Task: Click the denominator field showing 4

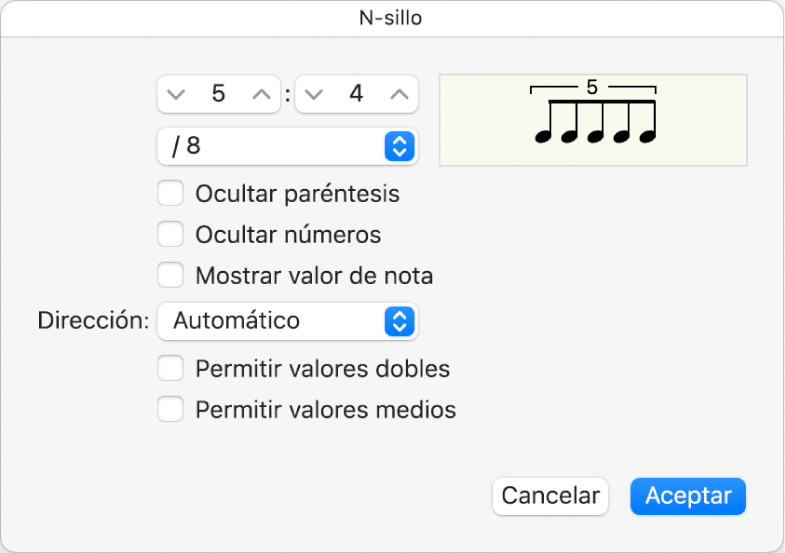Action: click(356, 95)
